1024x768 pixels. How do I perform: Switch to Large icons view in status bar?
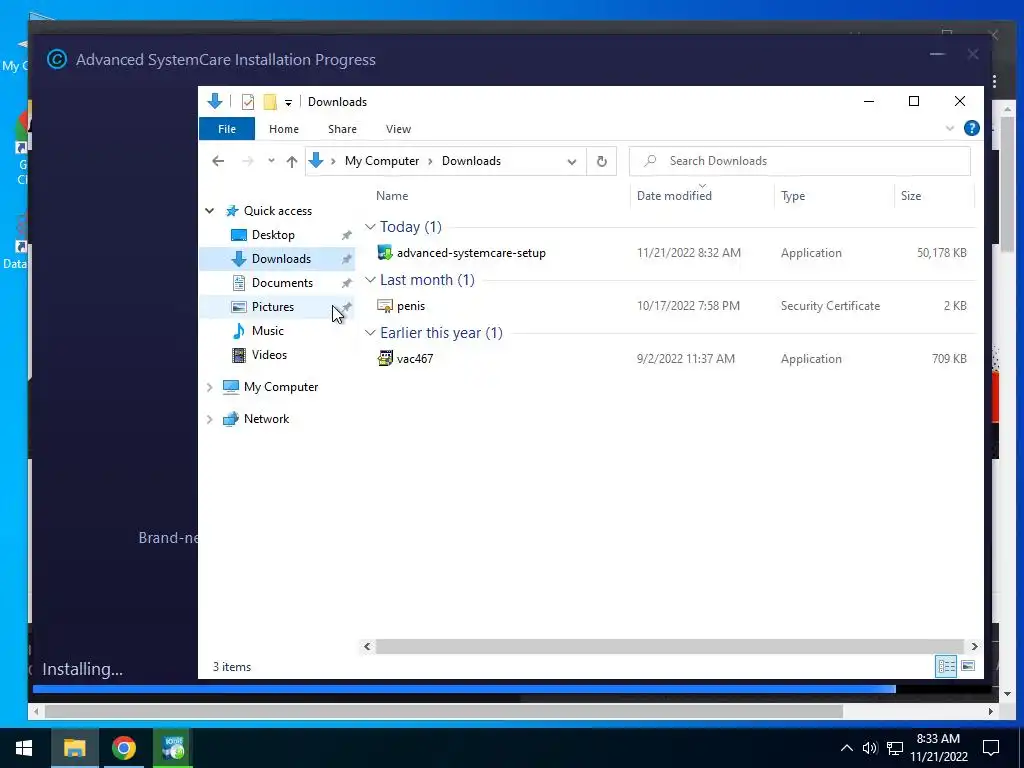tap(968, 666)
